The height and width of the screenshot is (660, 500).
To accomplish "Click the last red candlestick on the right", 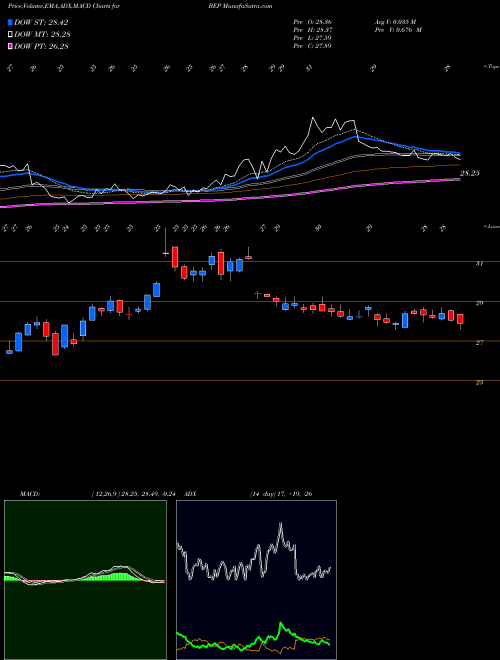I will pyautogui.click(x=460, y=321).
